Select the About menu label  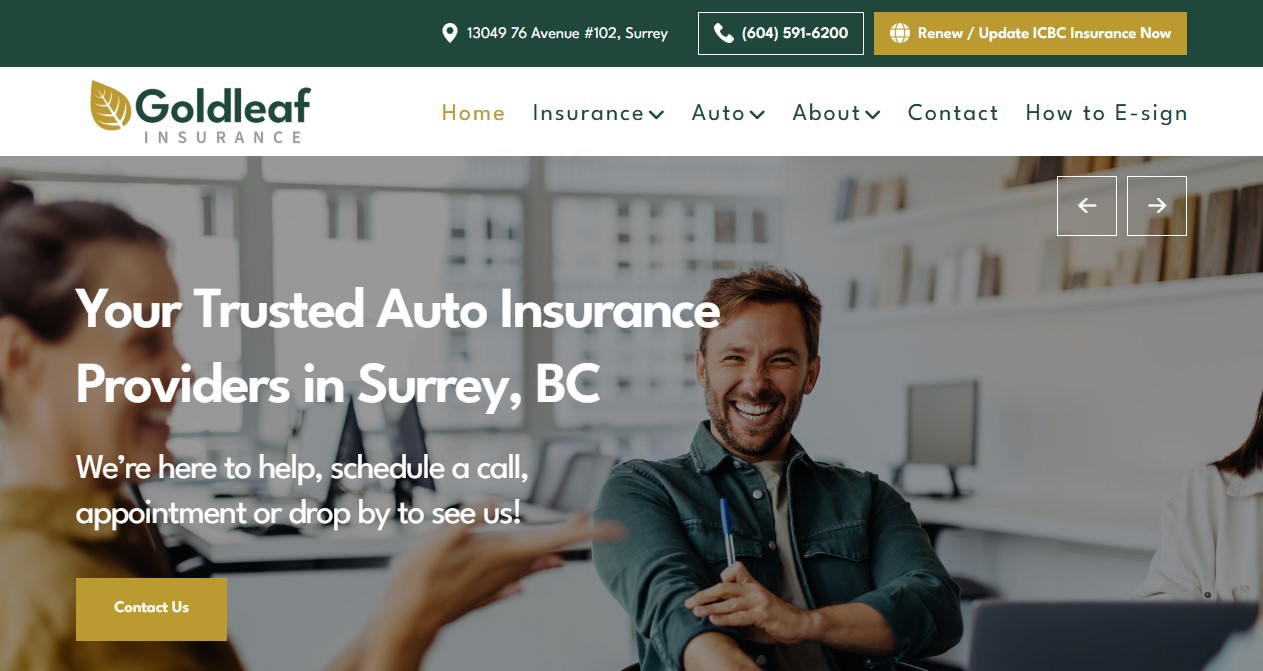(827, 113)
